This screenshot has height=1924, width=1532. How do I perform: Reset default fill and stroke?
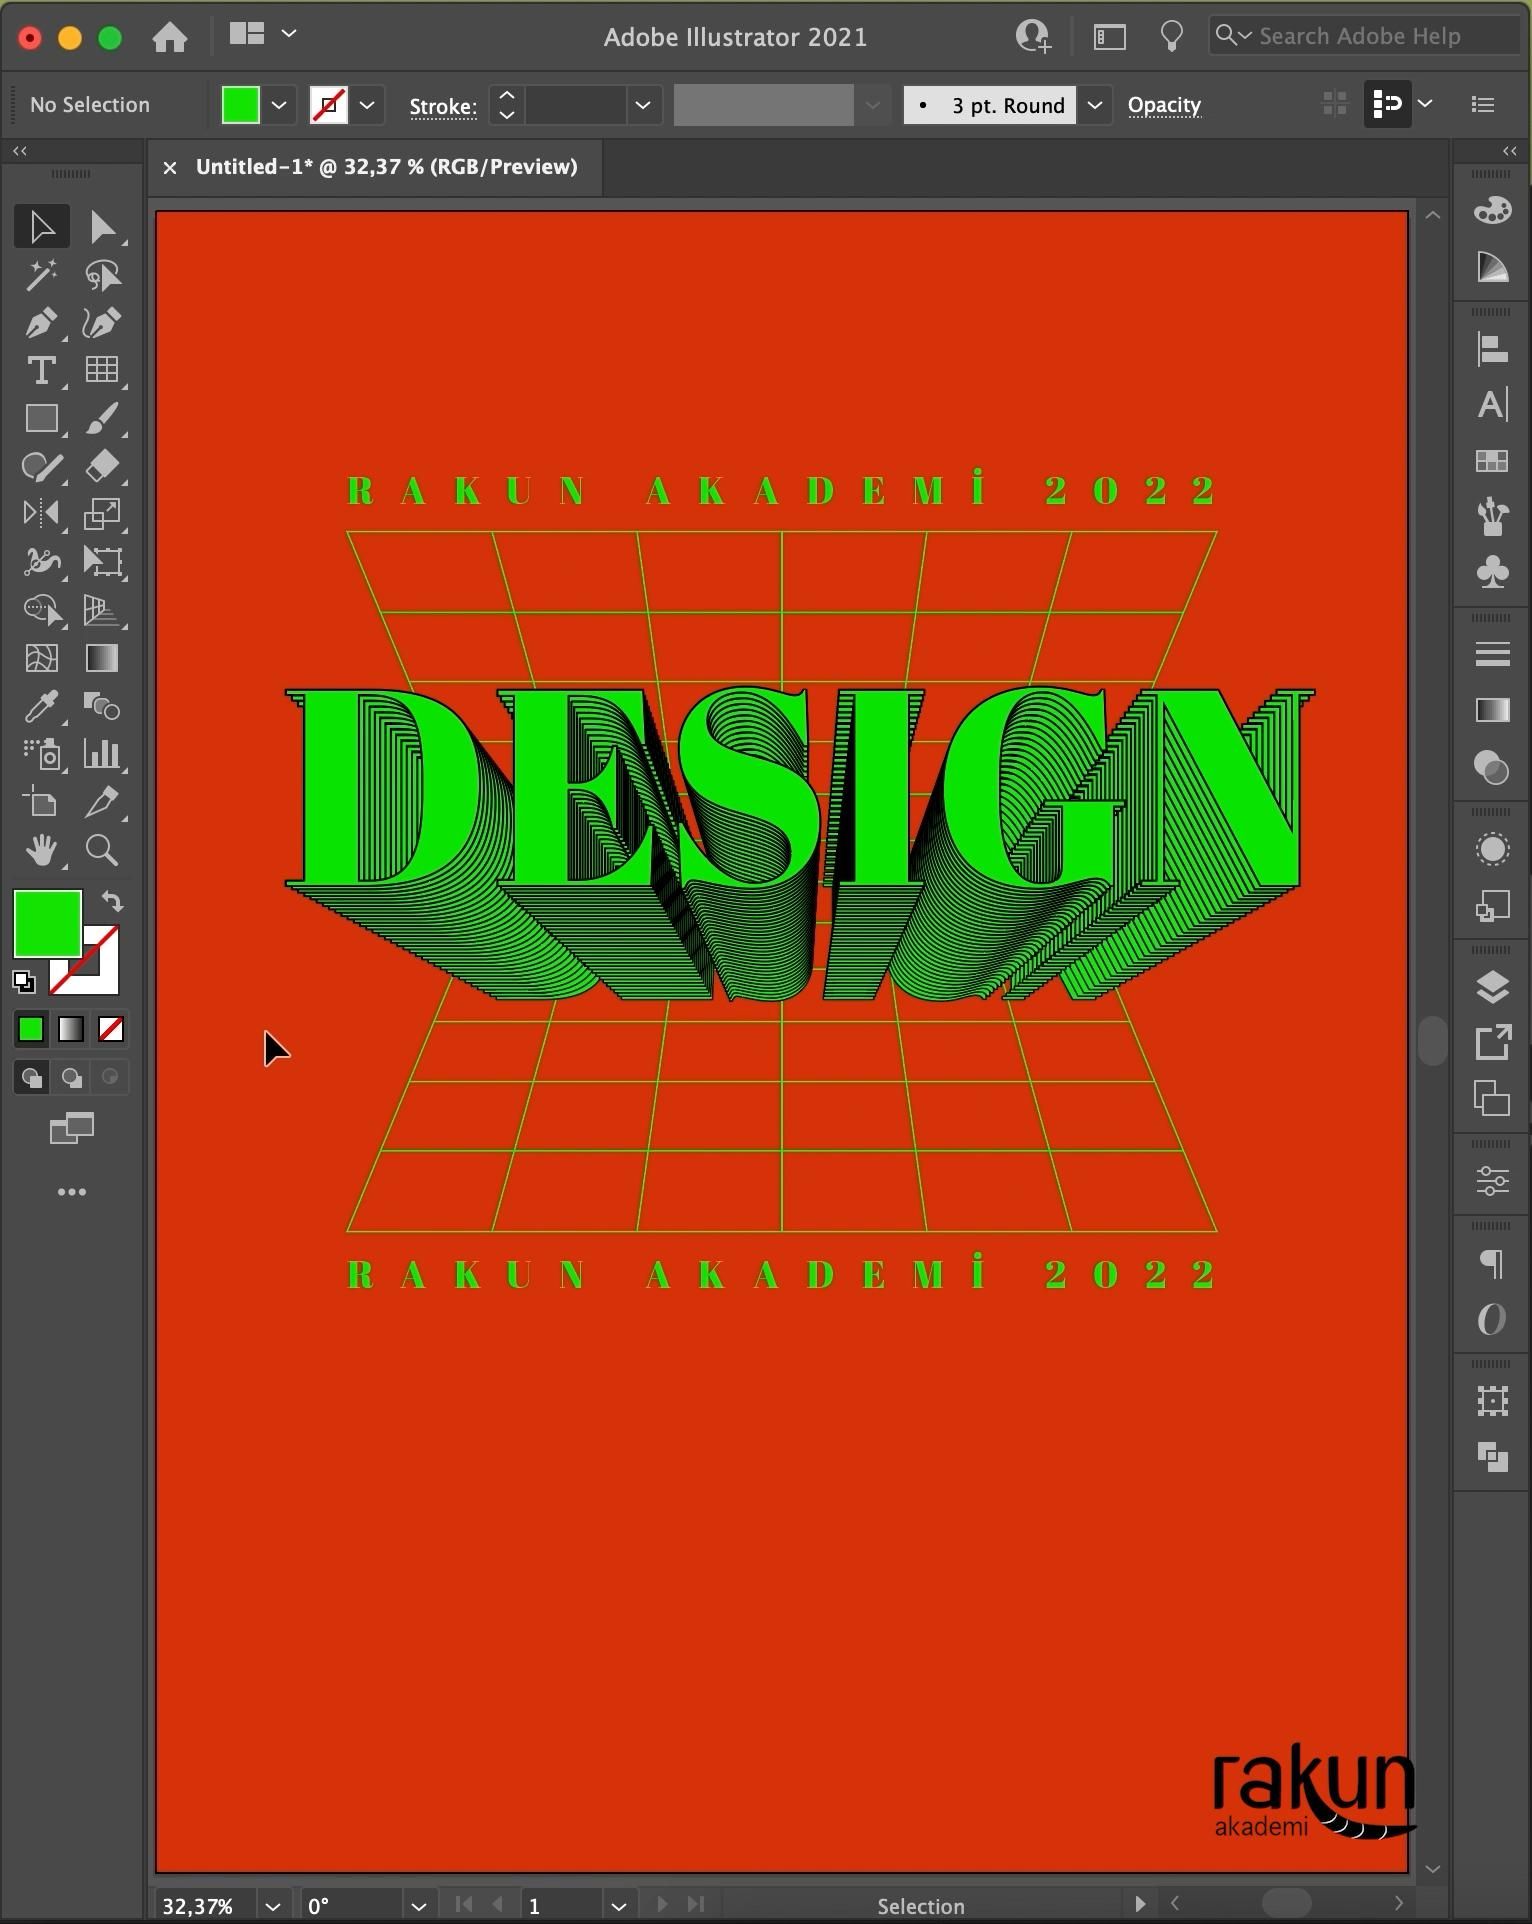[x=24, y=982]
